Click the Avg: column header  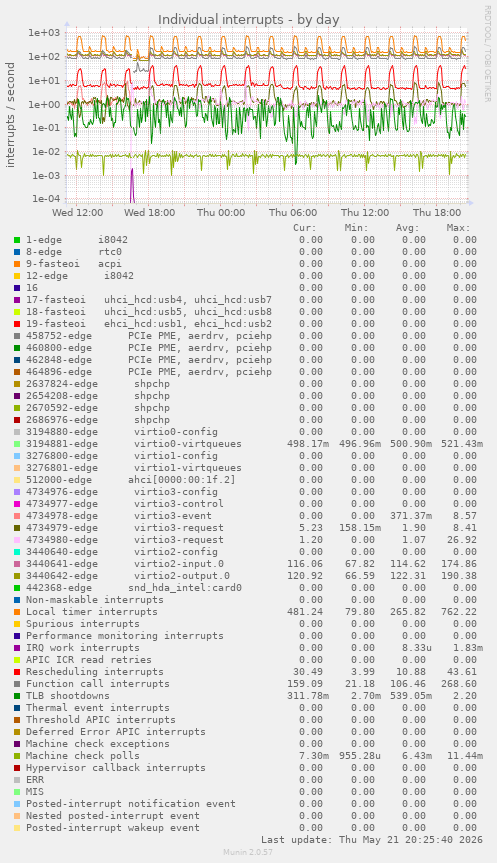[x=407, y=228]
